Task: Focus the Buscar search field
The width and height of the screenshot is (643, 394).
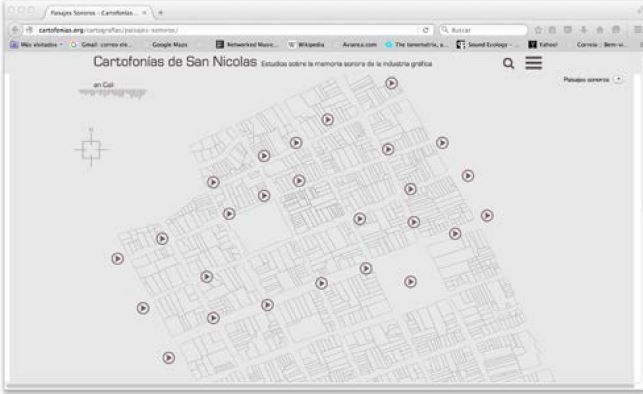Action: [484, 30]
